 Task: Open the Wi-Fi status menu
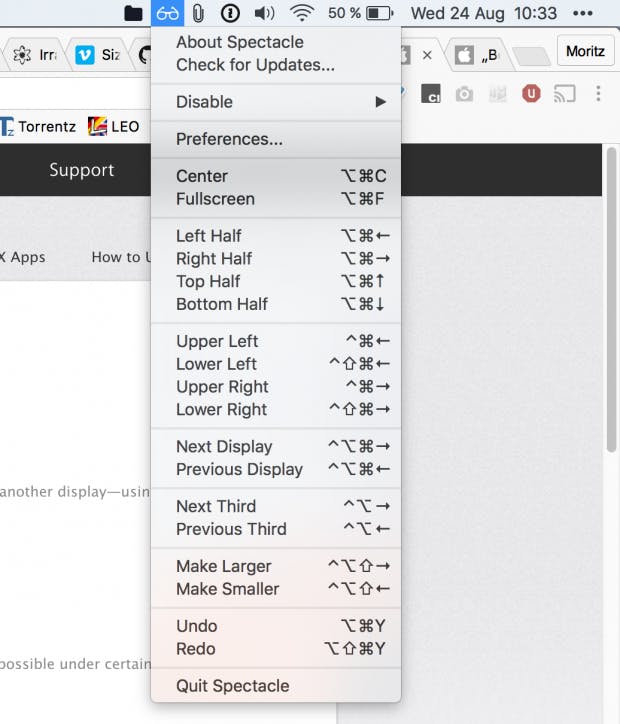[302, 13]
